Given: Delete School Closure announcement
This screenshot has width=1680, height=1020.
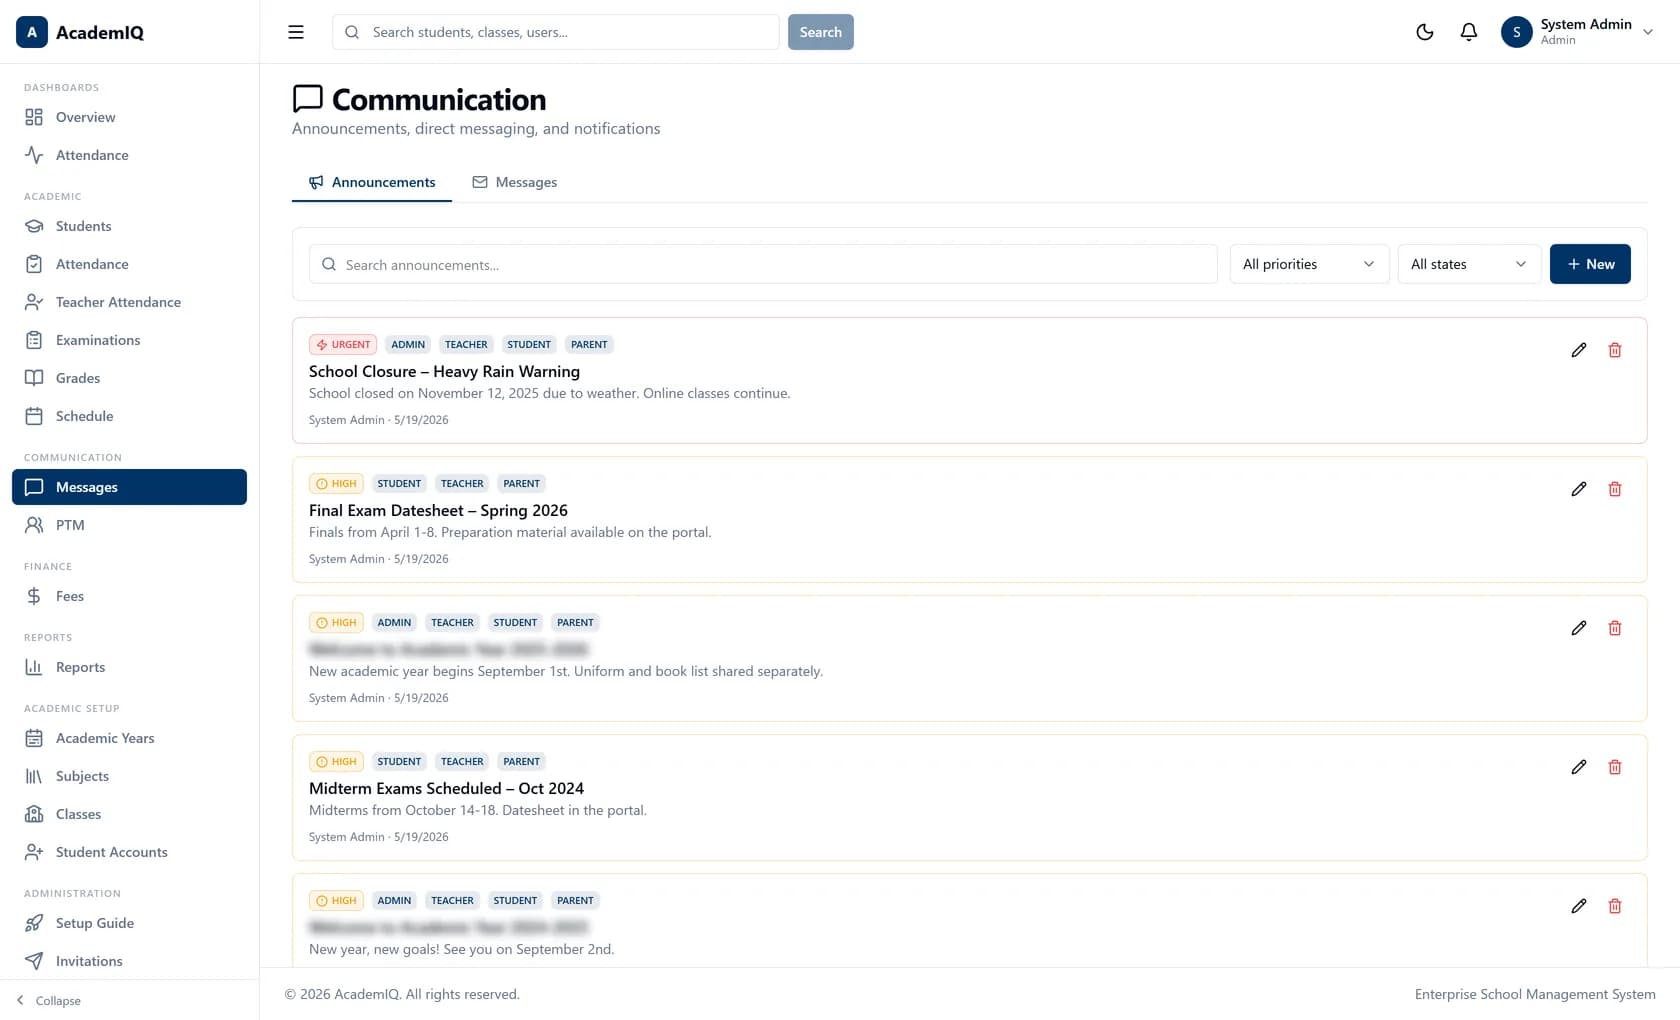Looking at the screenshot, I should 1615,350.
